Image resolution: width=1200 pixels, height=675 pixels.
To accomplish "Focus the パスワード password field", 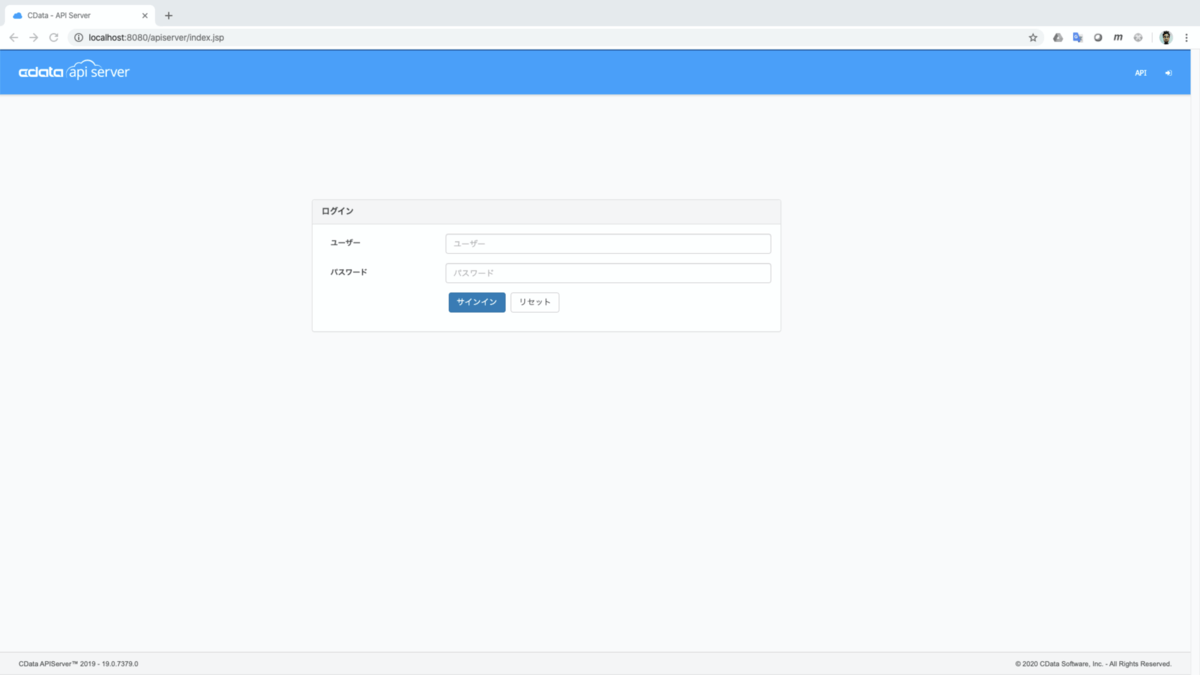I will 608,273.
